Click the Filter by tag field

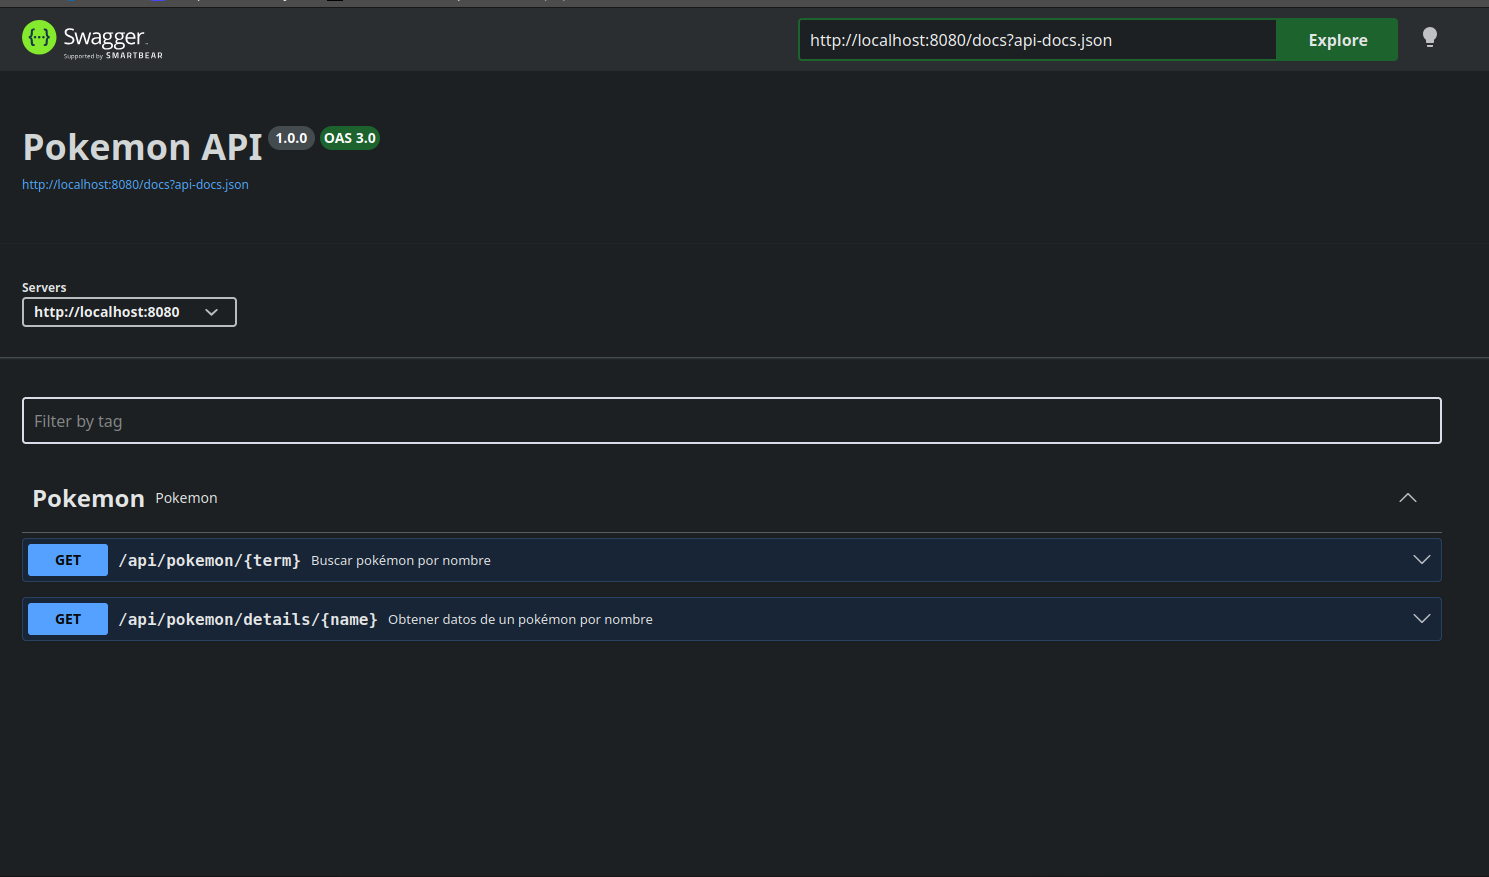coord(731,421)
